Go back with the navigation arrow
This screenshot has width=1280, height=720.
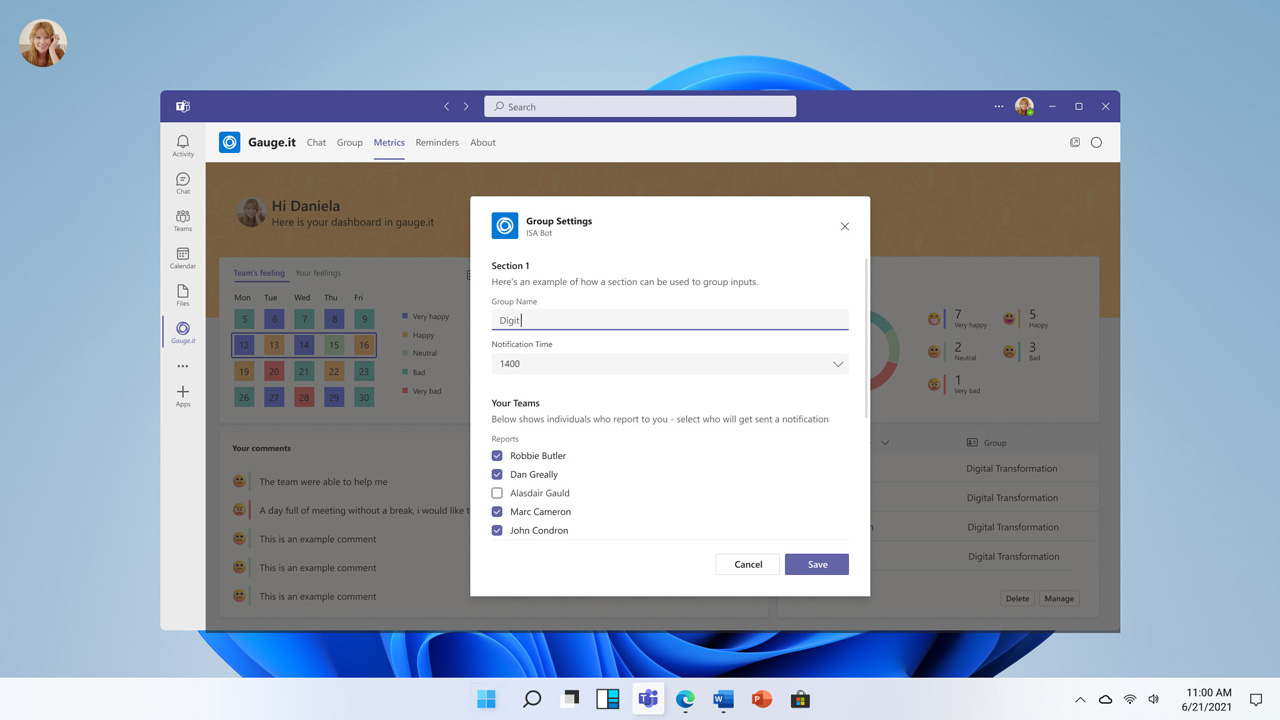tap(447, 106)
